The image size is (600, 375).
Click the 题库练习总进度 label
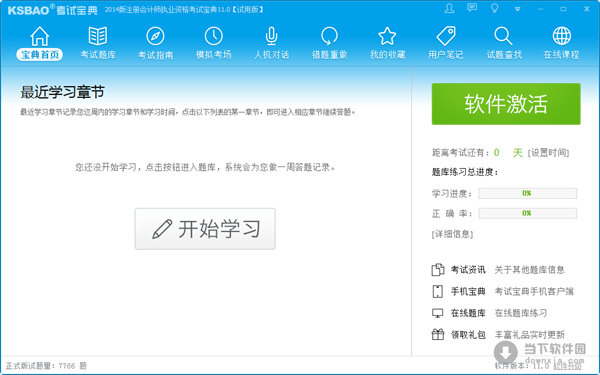tap(465, 172)
